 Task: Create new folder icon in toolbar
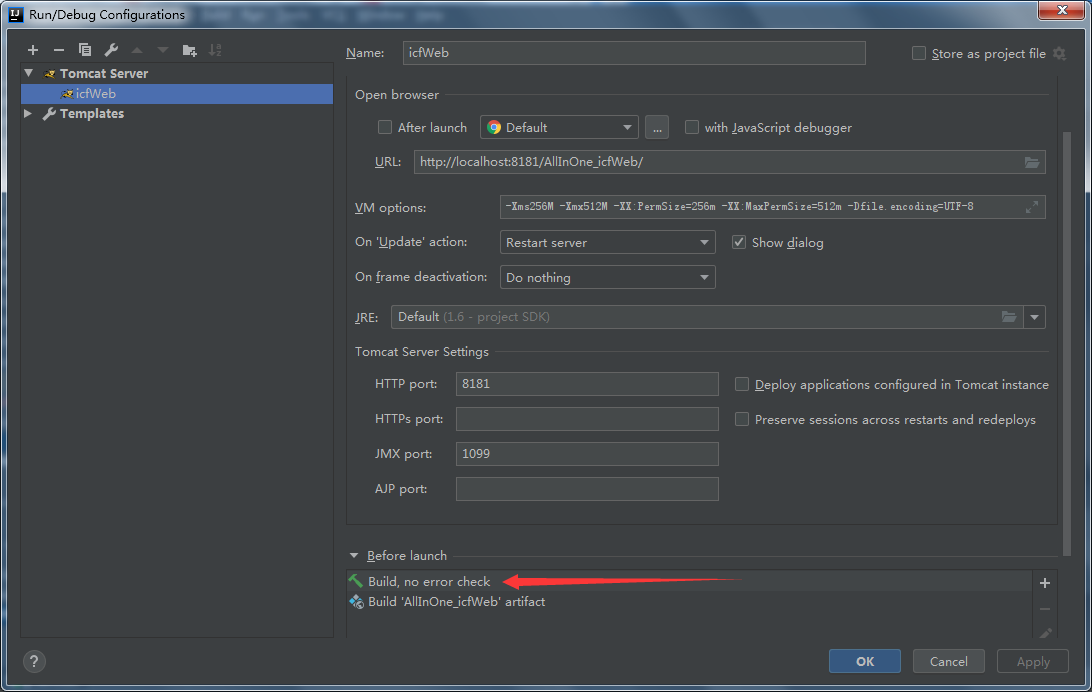189,50
